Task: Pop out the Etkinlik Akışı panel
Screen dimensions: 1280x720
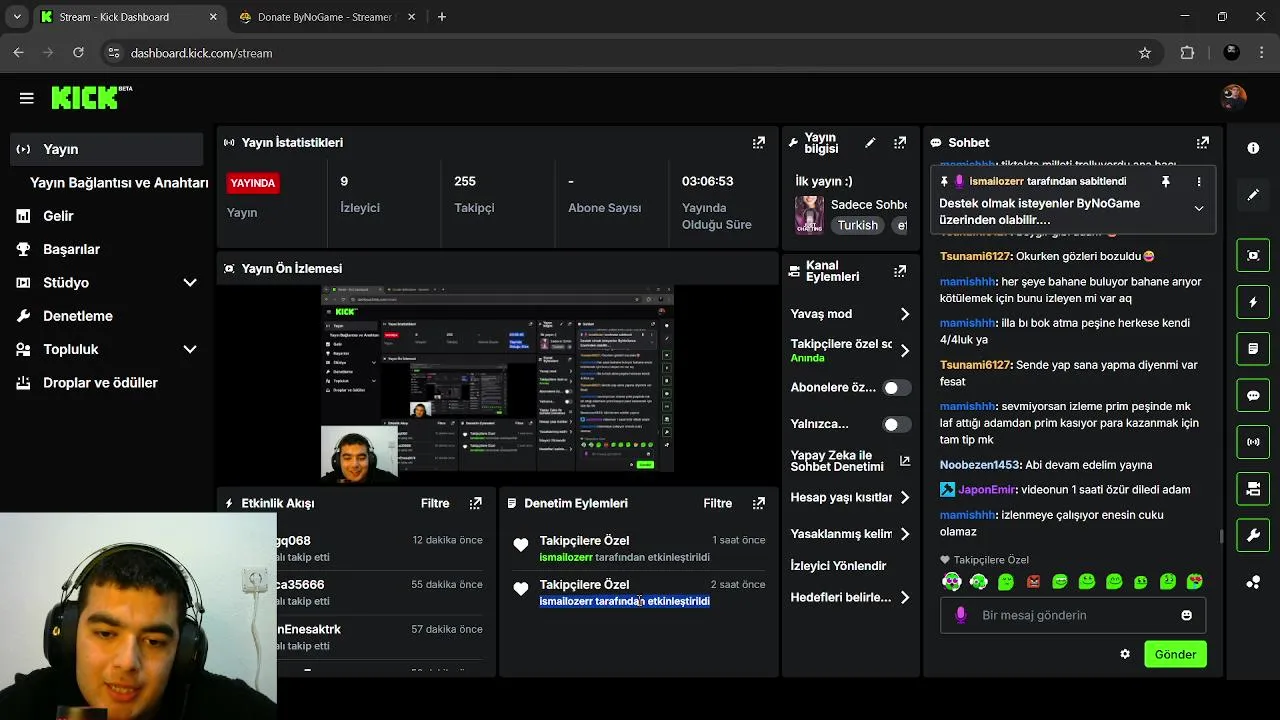Action: point(476,503)
